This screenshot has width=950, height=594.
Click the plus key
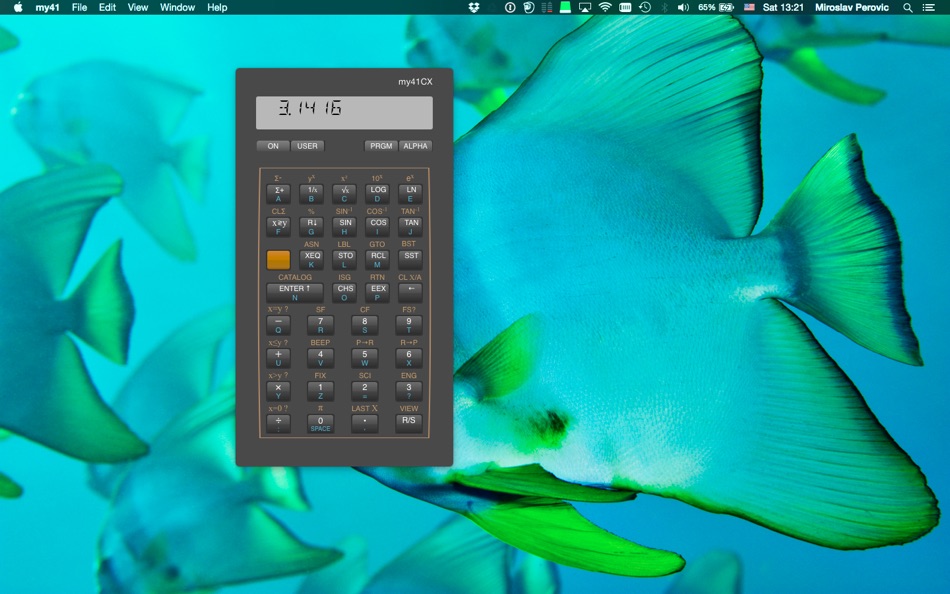coord(278,358)
